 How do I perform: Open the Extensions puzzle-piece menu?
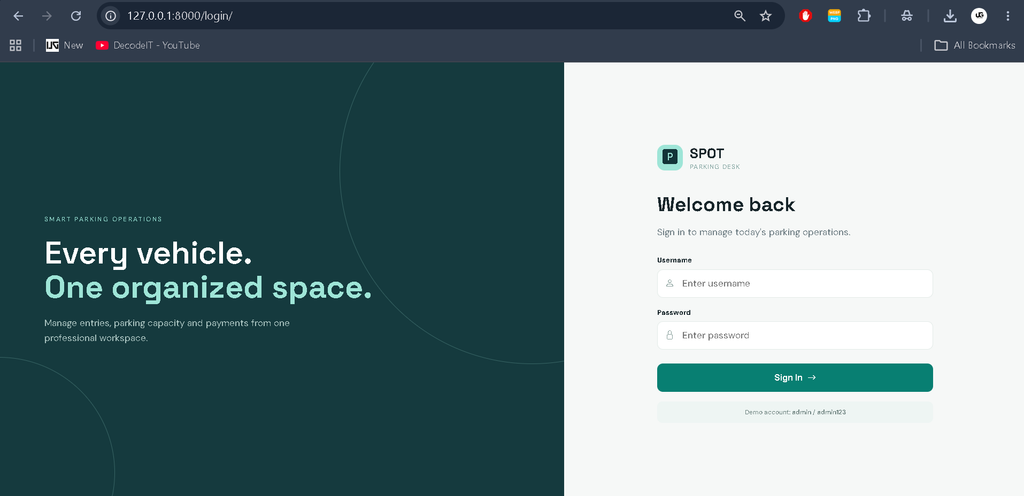(x=864, y=16)
